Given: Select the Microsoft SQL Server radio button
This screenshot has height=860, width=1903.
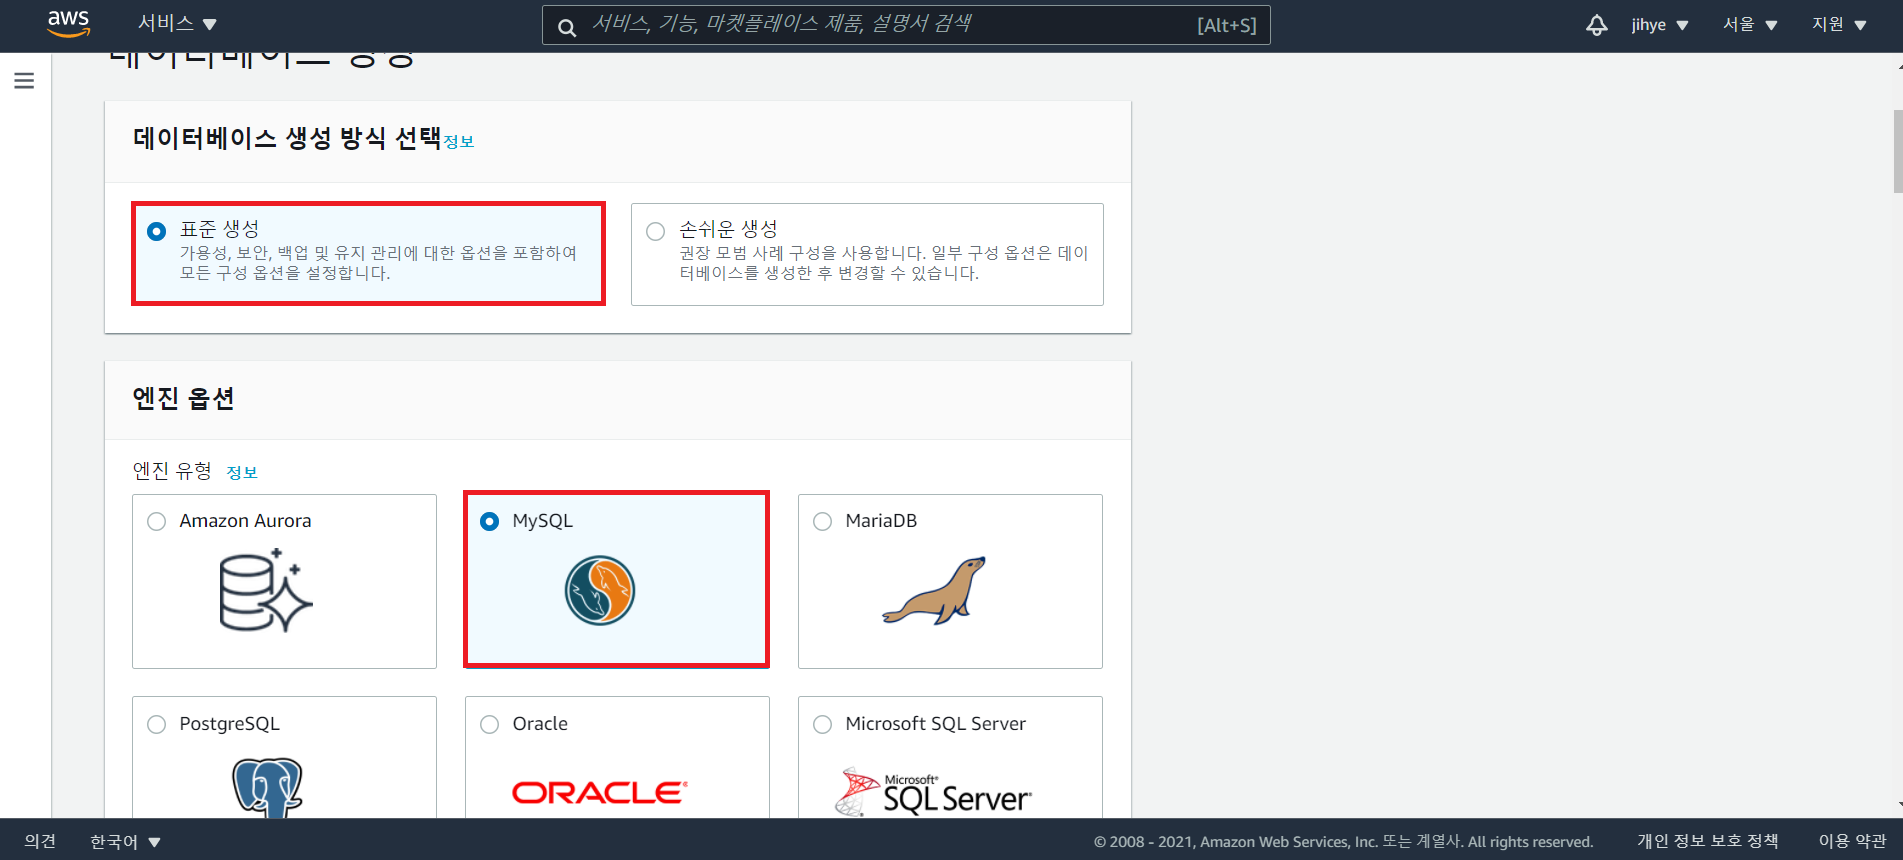Looking at the screenshot, I should 822,725.
